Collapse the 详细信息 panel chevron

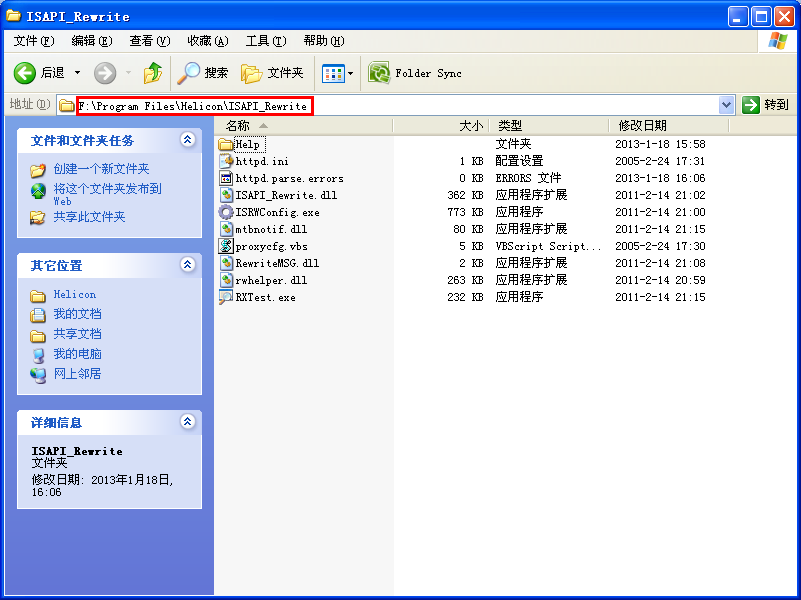(x=187, y=421)
